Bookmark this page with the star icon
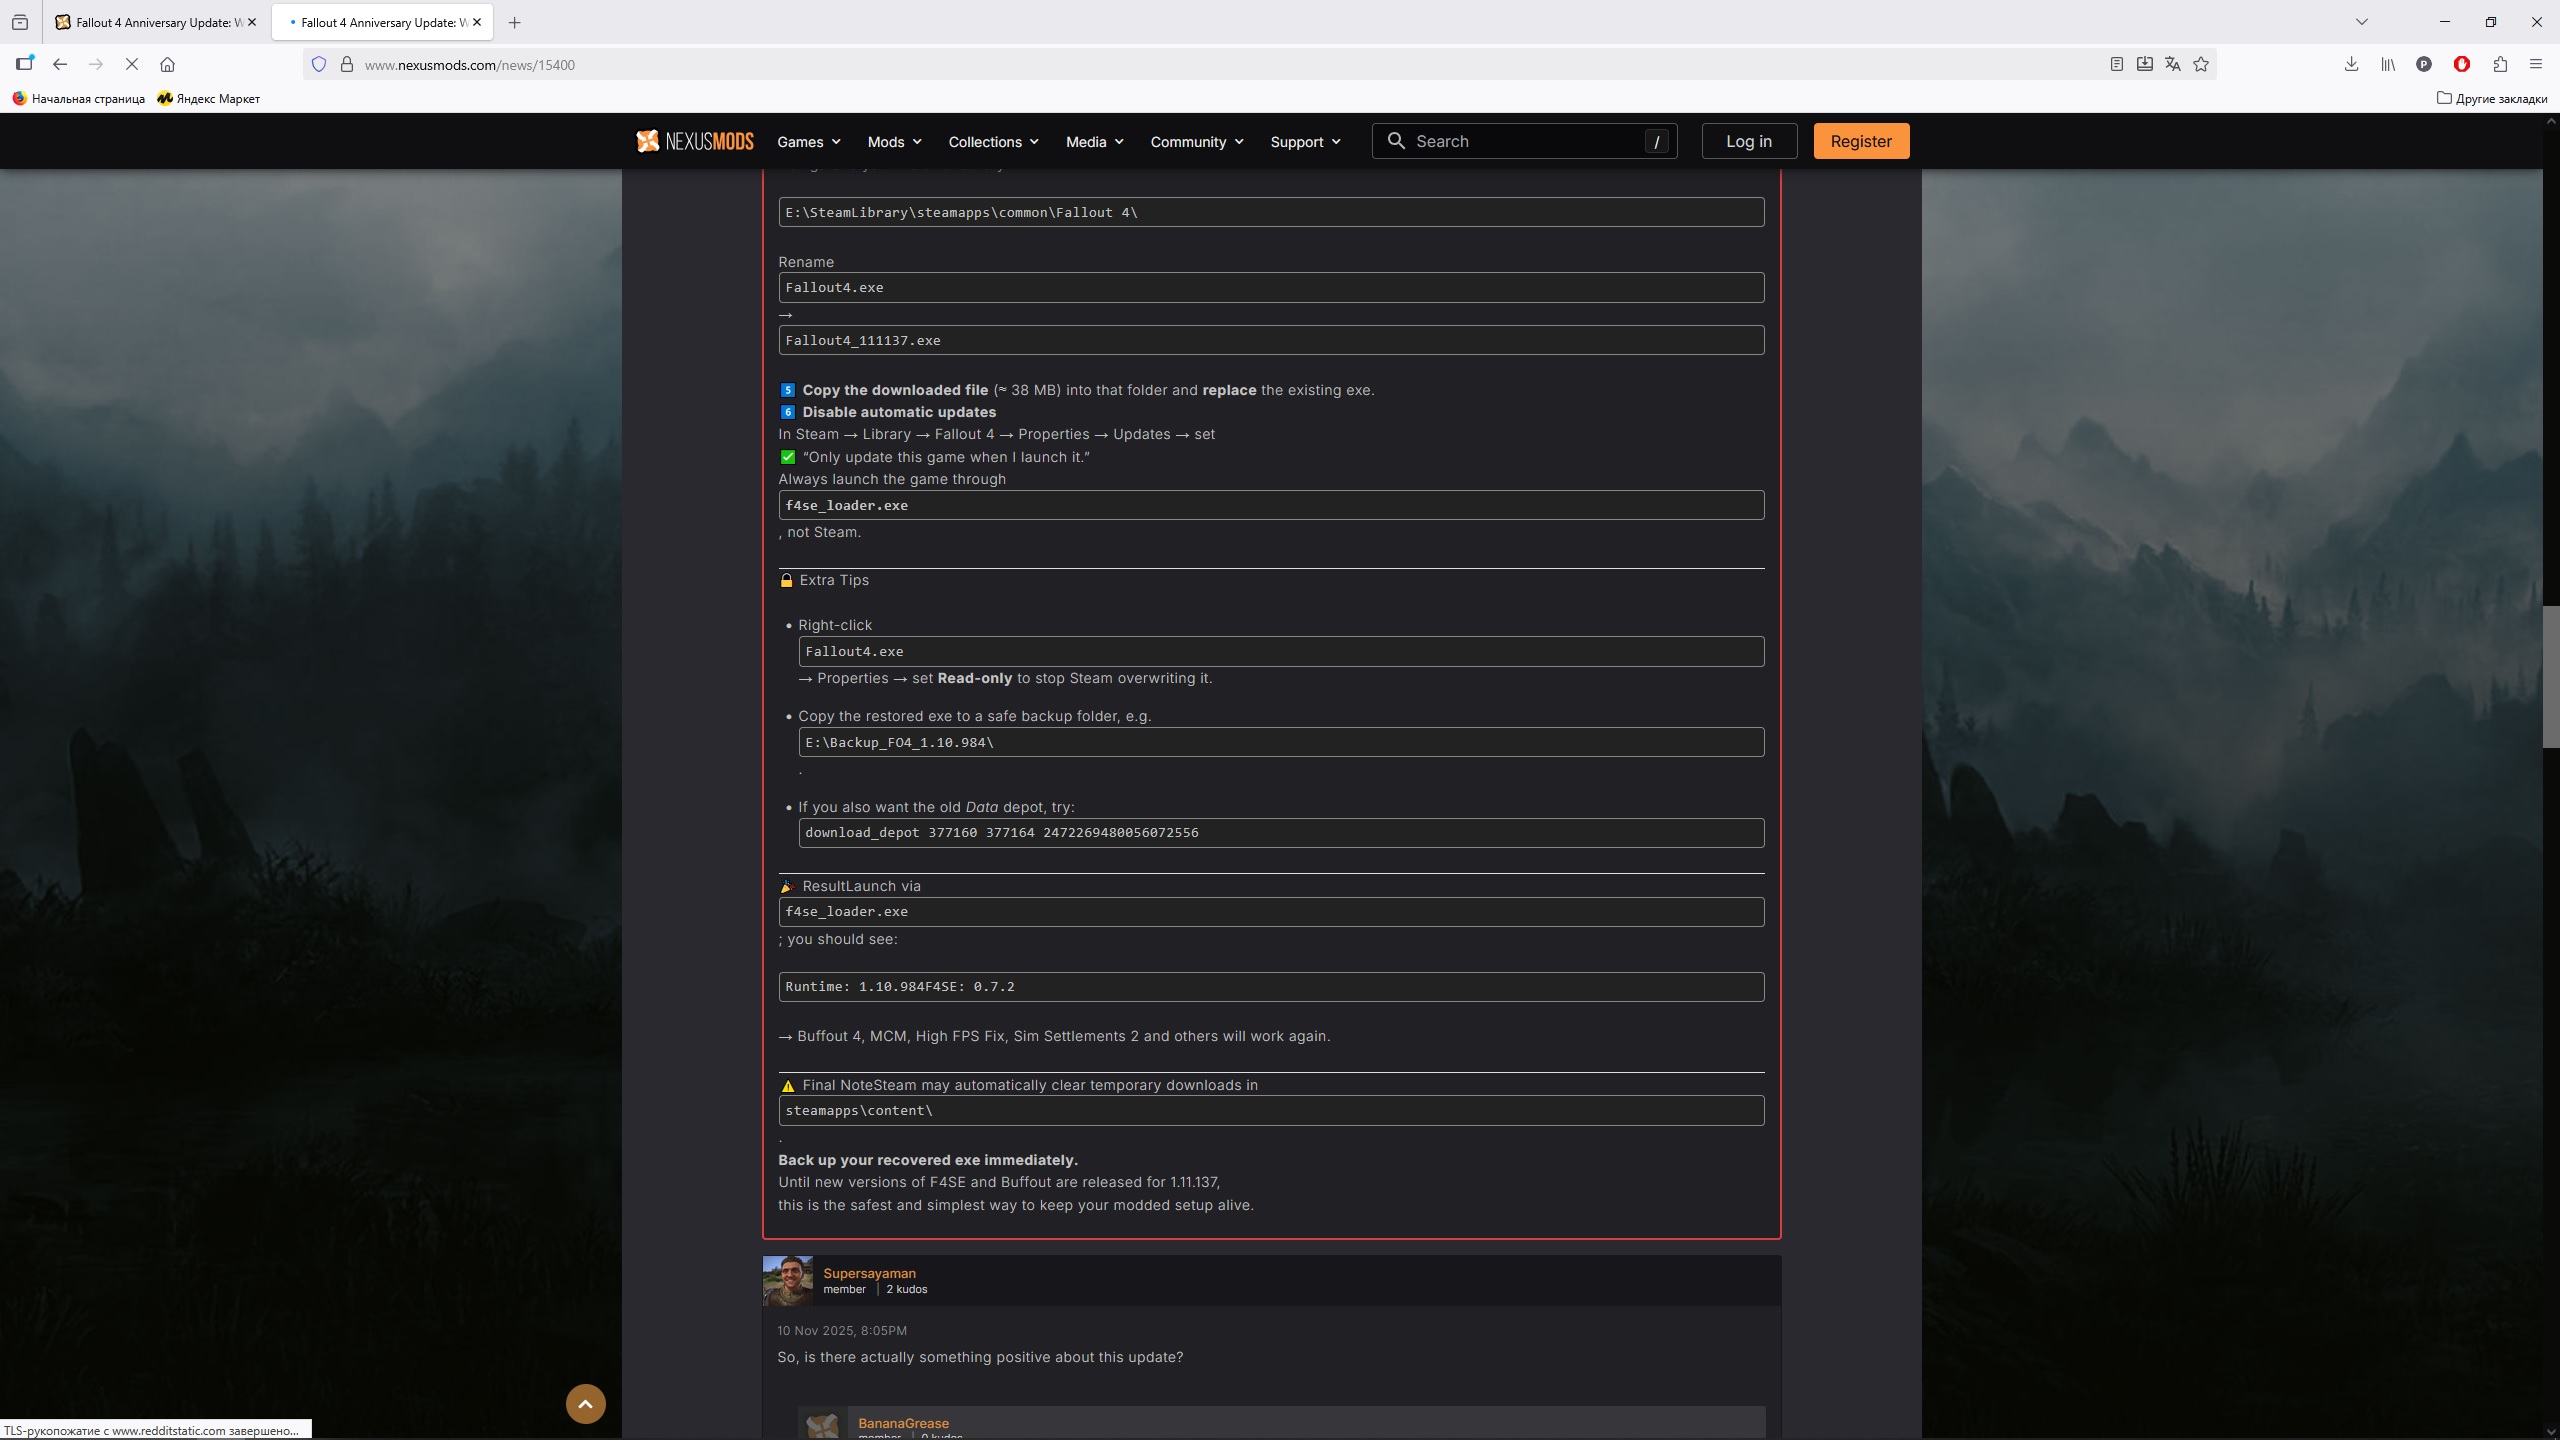 2201,64
